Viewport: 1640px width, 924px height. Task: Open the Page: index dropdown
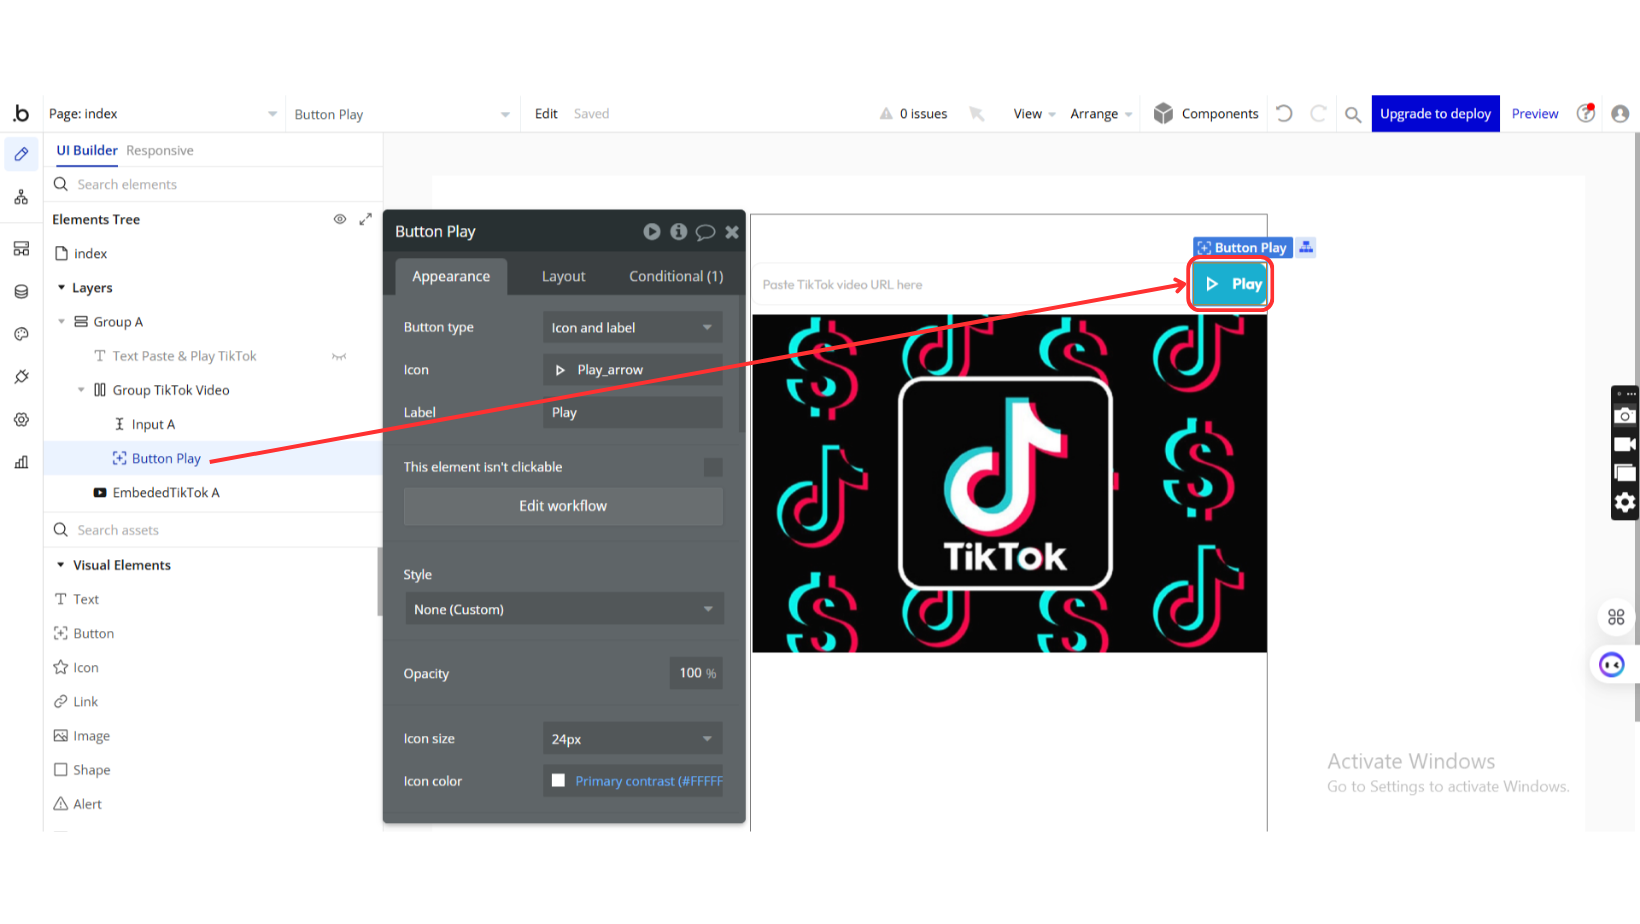tap(163, 114)
